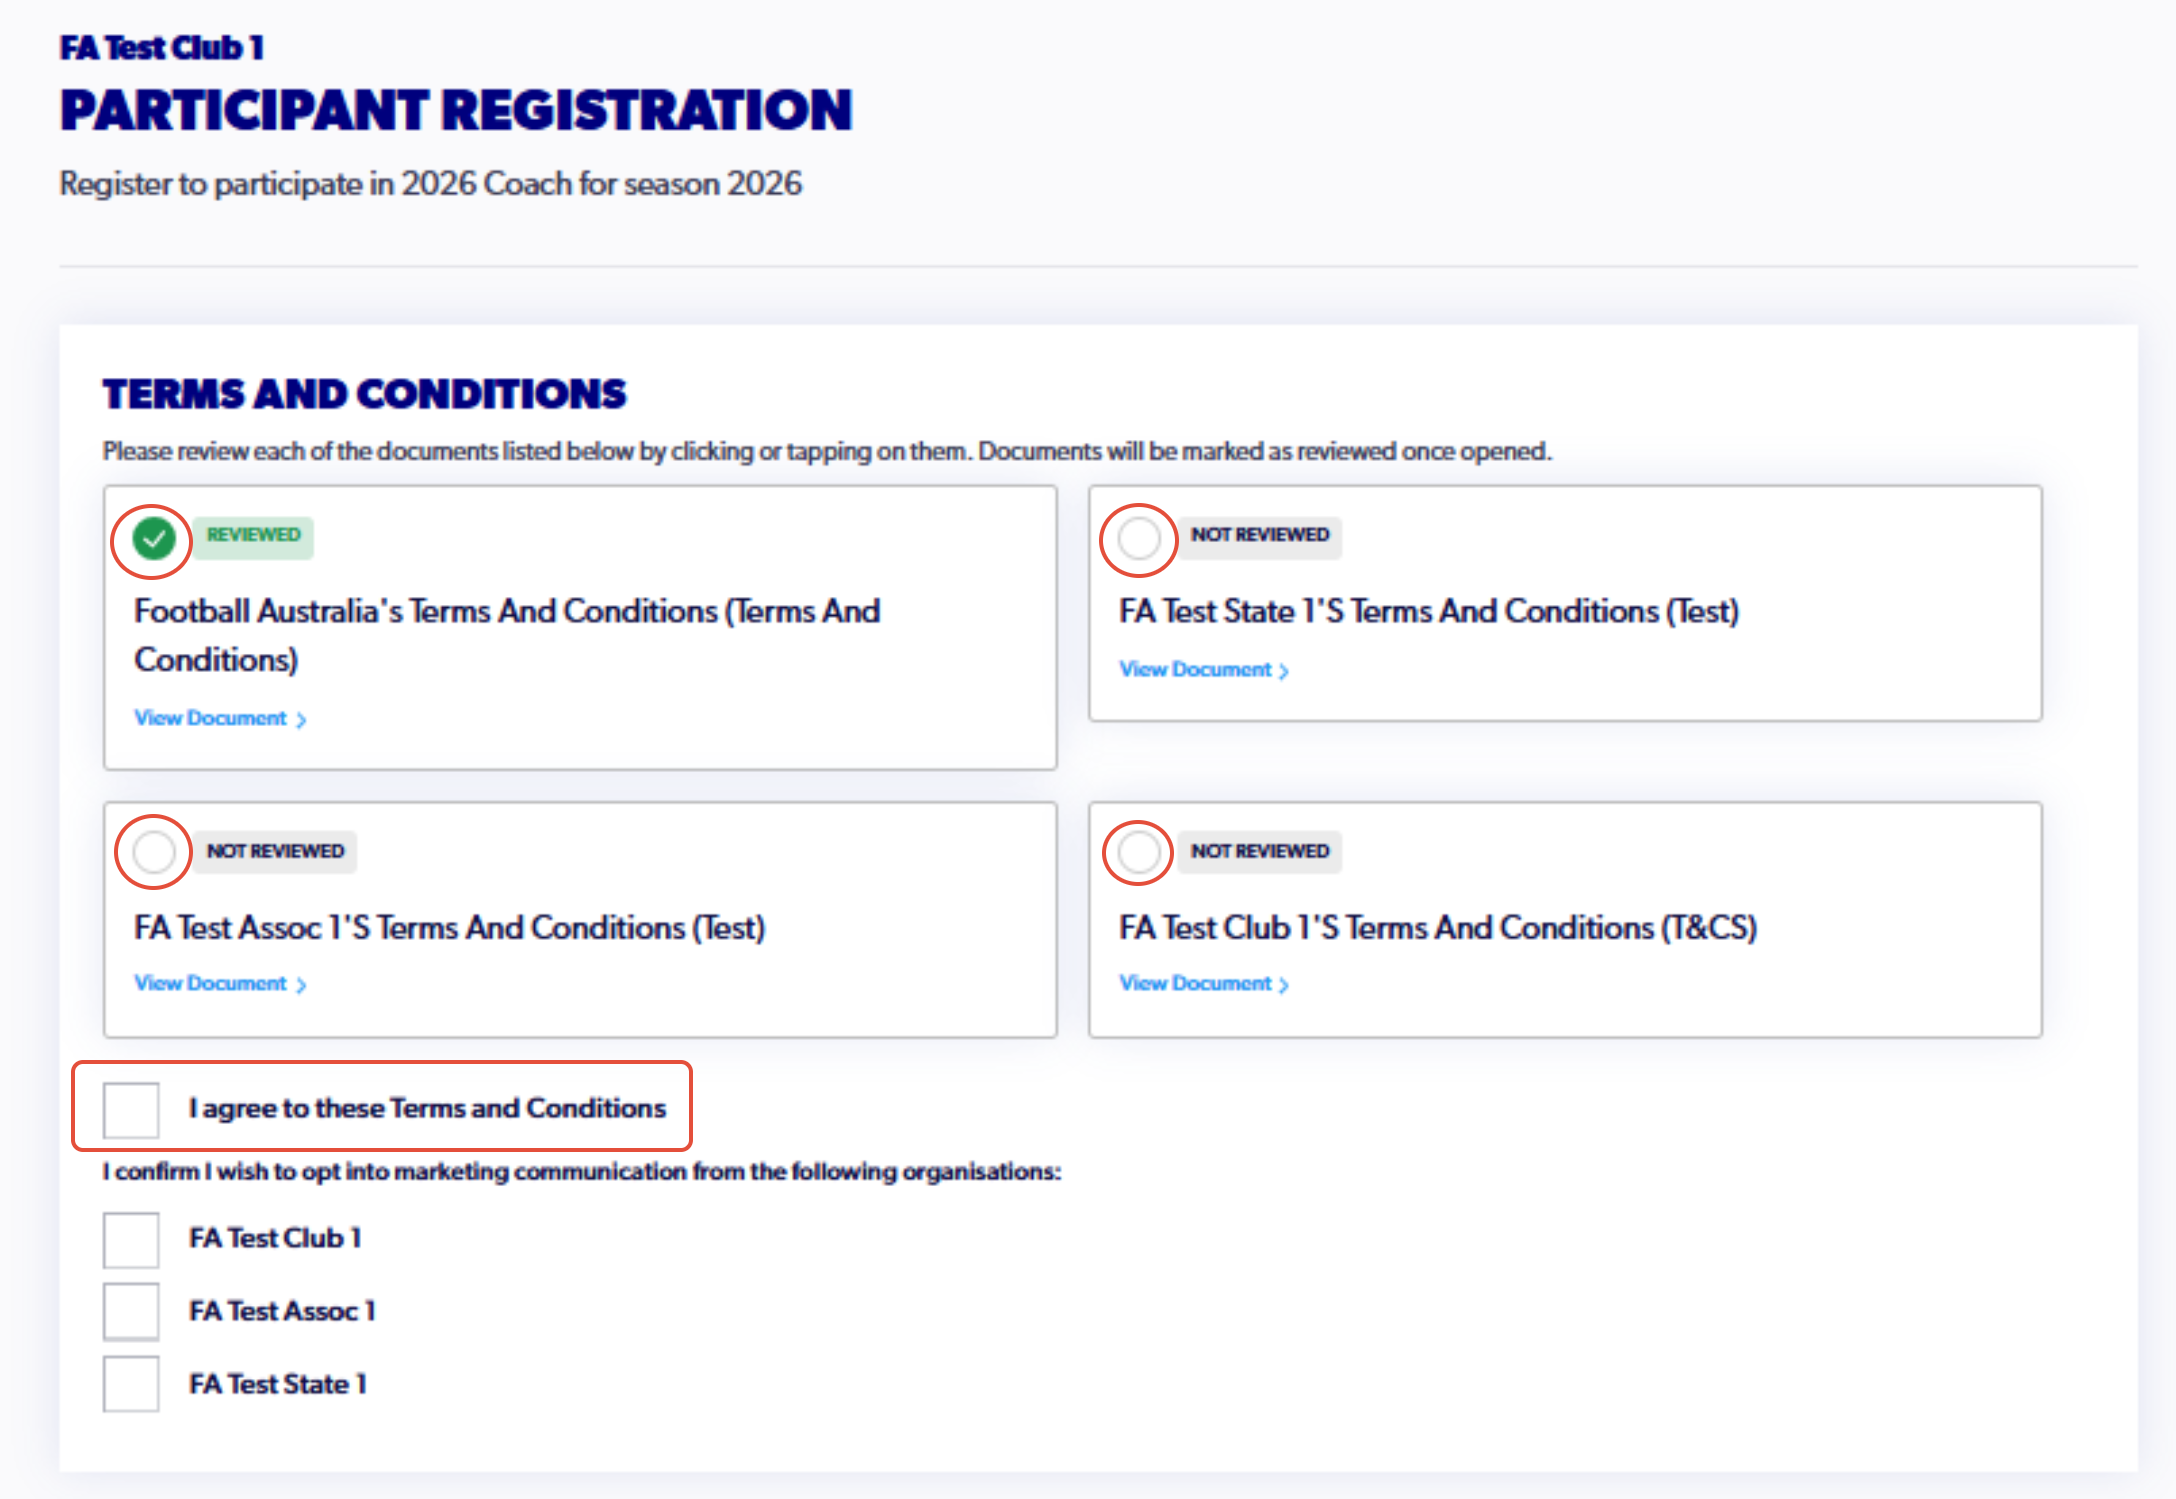Click the chevron beside FA Test Assoc 1's View Document
Viewport: 2176px width, 1499px height.
click(x=301, y=985)
